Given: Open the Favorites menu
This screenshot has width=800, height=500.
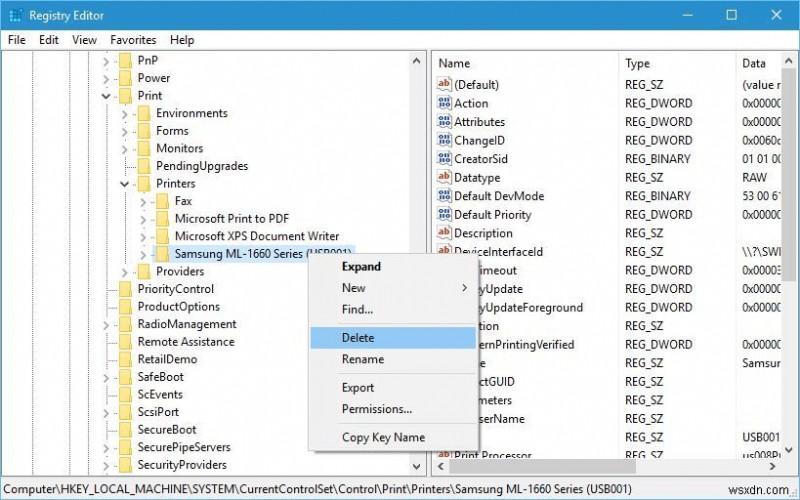Looking at the screenshot, I should [x=133, y=40].
